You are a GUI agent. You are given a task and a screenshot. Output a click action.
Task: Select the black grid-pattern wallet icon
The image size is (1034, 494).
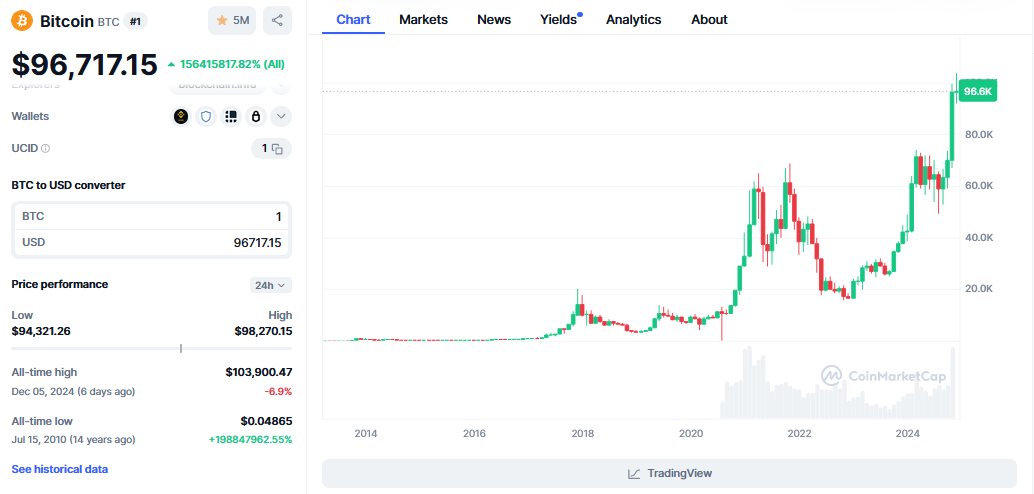[x=231, y=116]
